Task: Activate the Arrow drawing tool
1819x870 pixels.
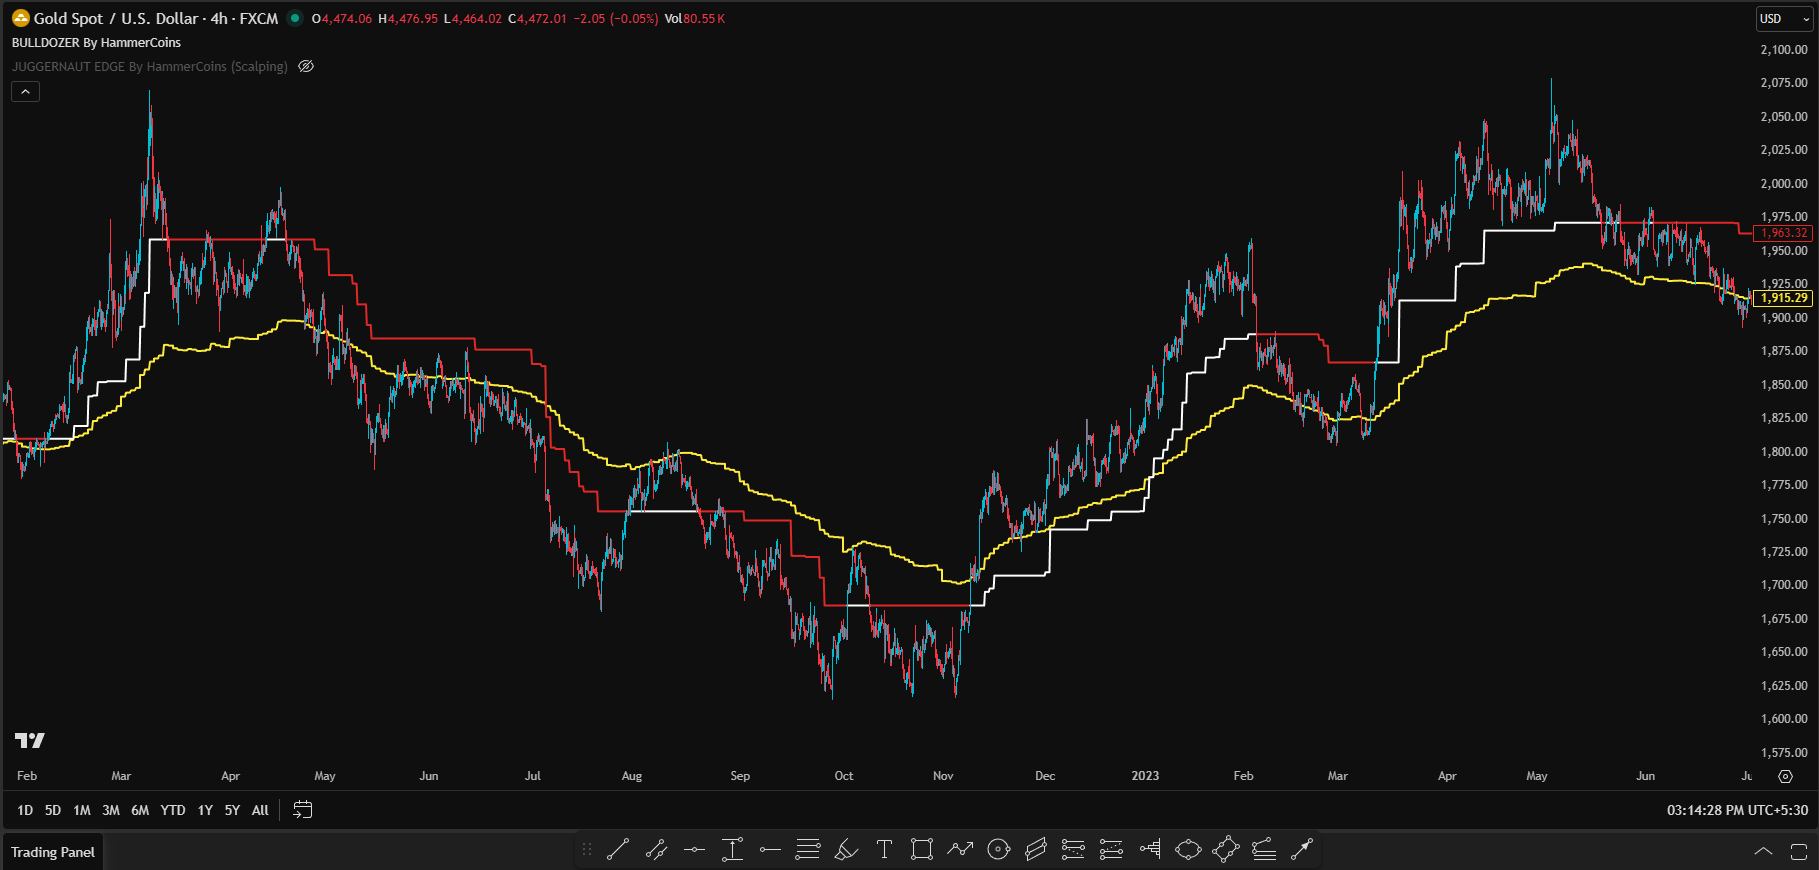Action: (x=1301, y=850)
